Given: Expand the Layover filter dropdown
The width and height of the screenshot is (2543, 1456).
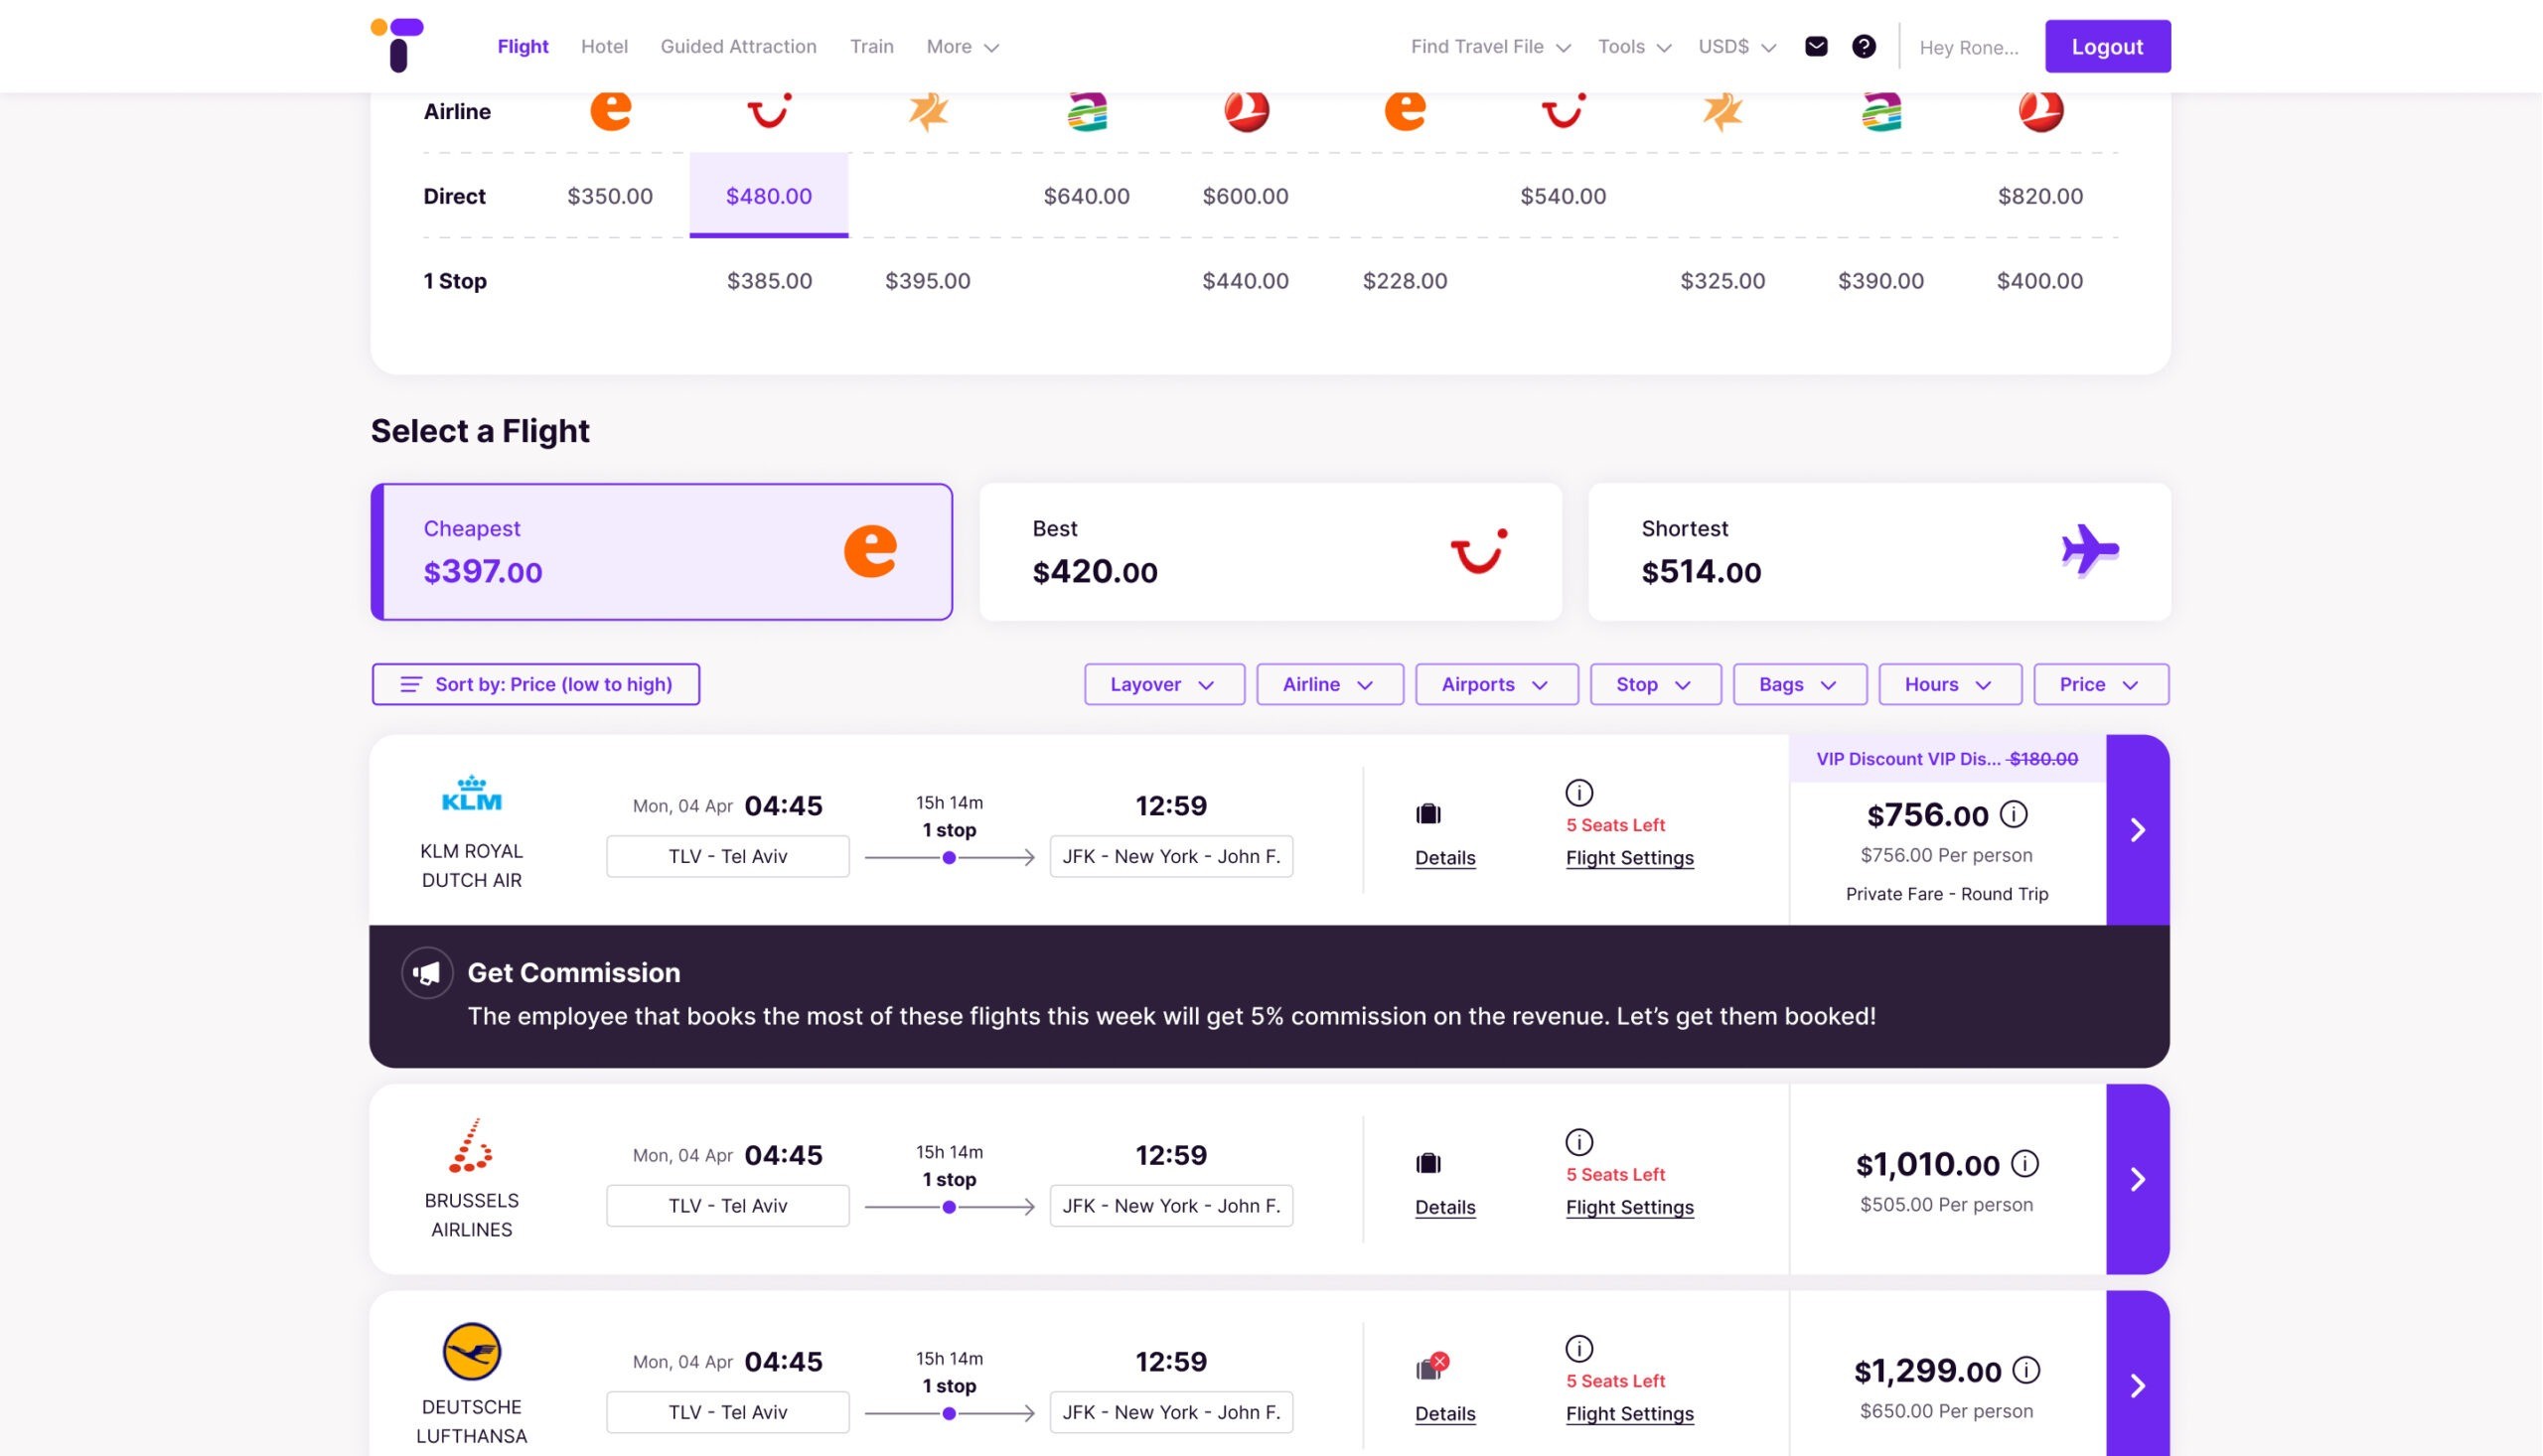Looking at the screenshot, I should pyautogui.click(x=1163, y=685).
